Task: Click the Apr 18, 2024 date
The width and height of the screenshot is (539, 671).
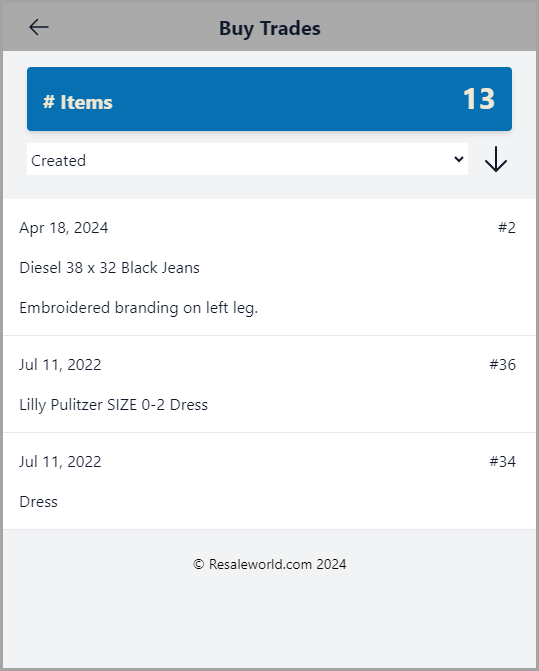Action: (64, 228)
